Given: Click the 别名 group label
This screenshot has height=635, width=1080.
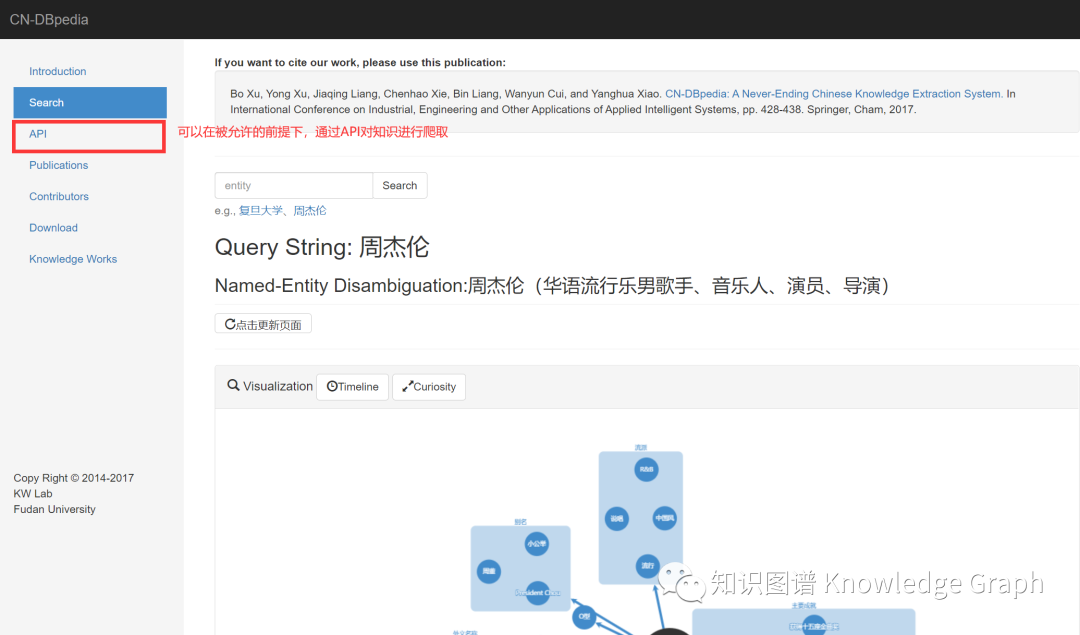Looking at the screenshot, I should pos(521,522).
